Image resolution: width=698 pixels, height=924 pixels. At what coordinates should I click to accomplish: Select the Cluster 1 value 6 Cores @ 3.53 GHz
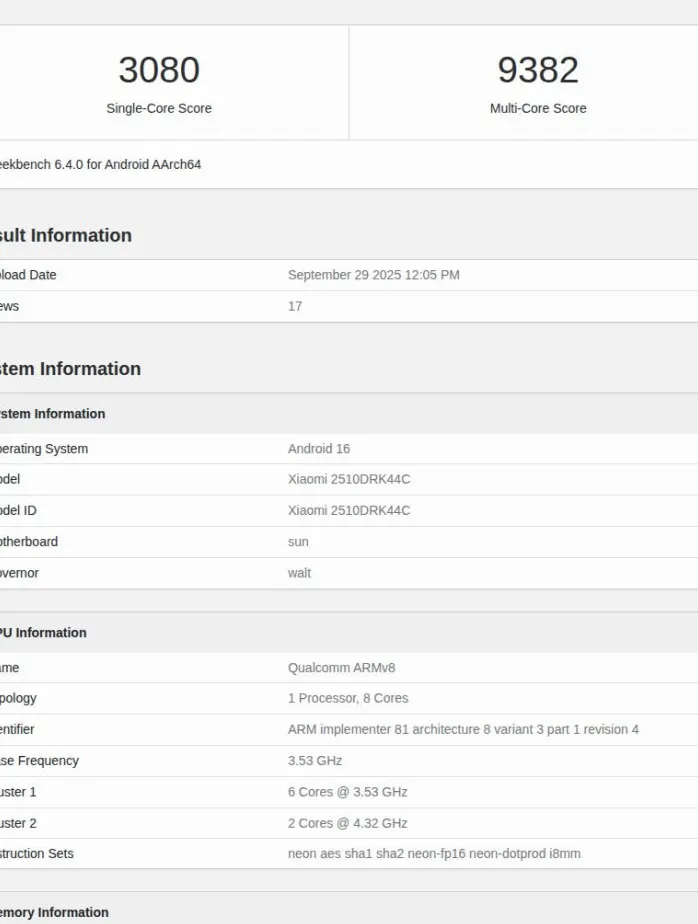point(347,792)
